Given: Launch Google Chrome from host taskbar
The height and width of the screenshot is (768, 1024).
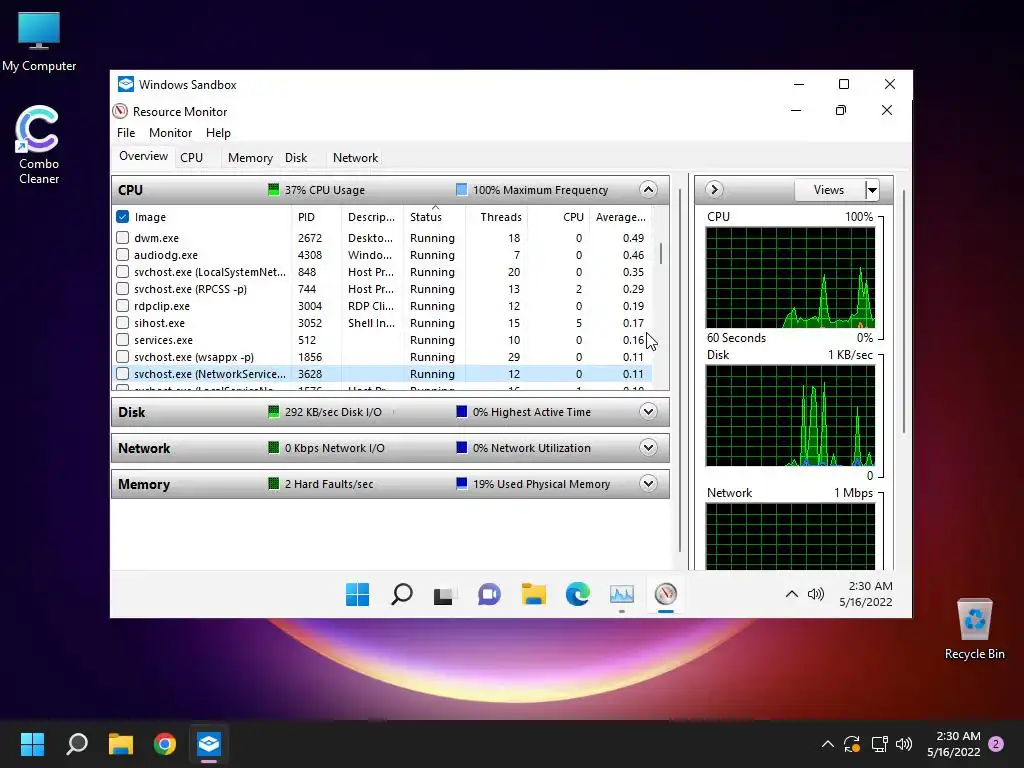Looking at the screenshot, I should point(165,744).
